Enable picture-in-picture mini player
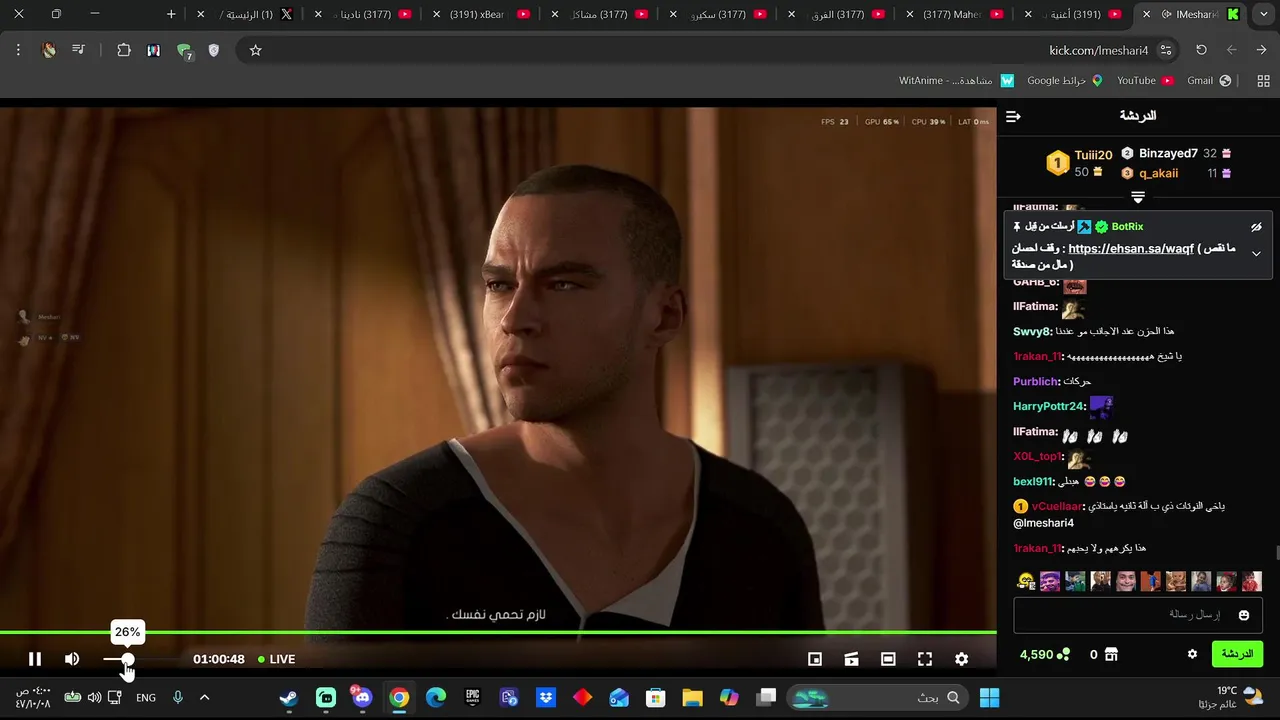 815,659
